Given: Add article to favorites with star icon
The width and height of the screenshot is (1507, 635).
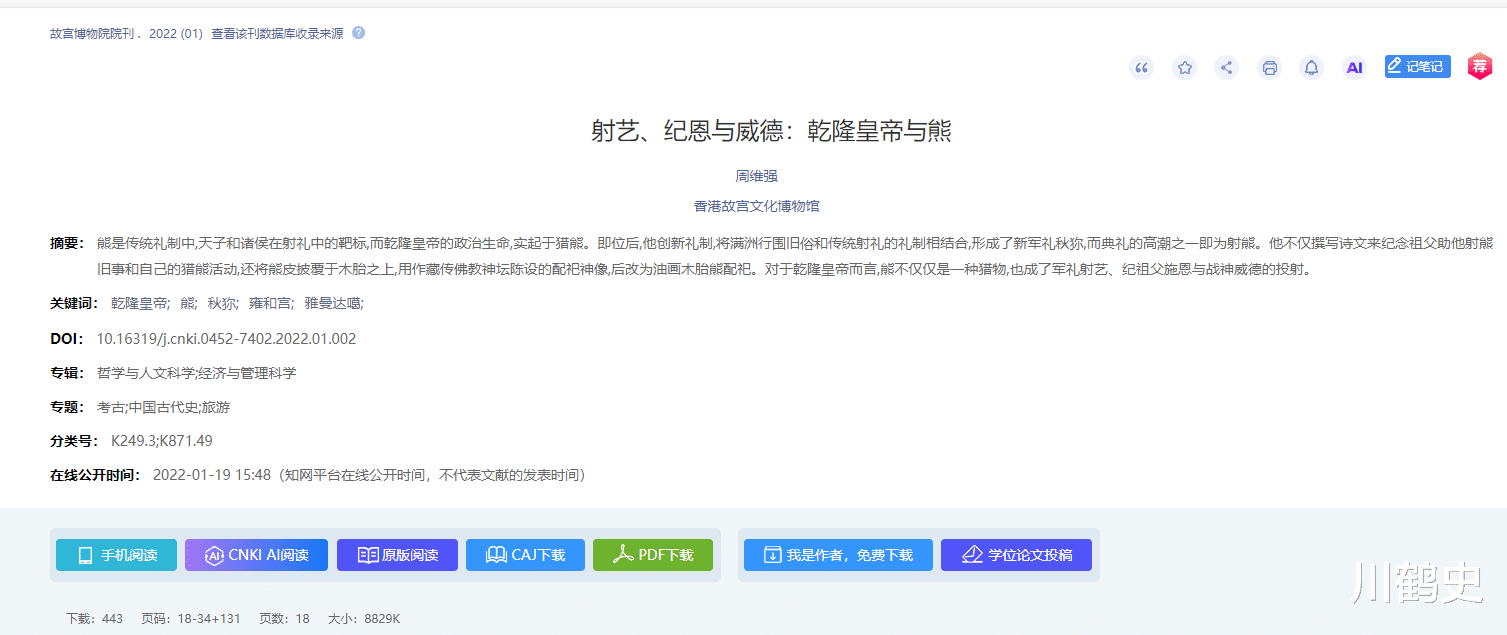Looking at the screenshot, I should pyautogui.click(x=1185, y=68).
